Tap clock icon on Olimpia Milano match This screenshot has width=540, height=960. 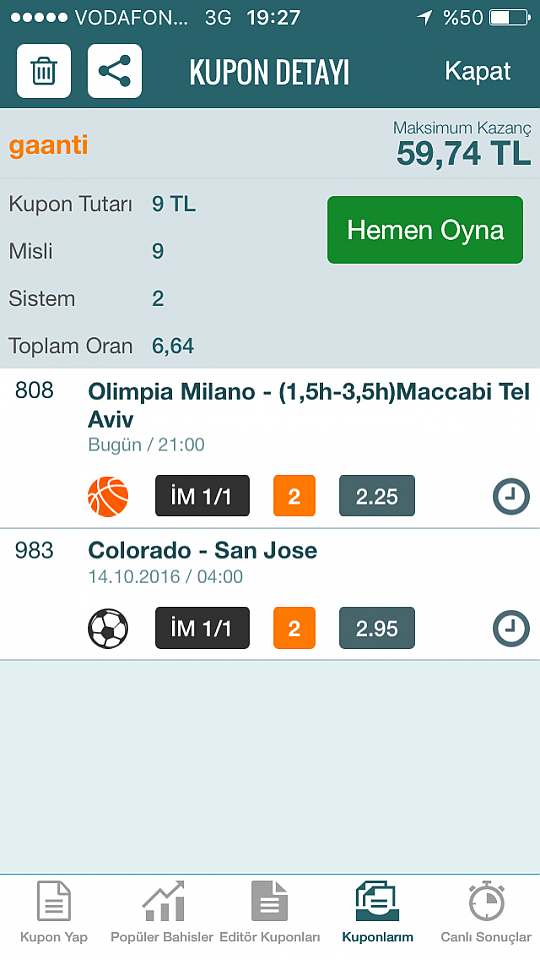click(511, 496)
